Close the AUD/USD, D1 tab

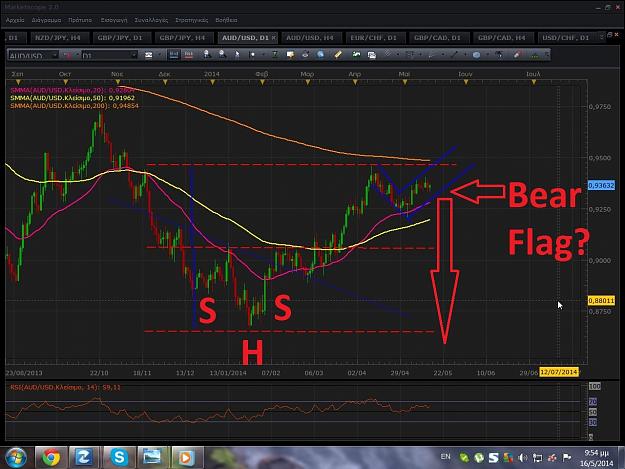coord(273,38)
